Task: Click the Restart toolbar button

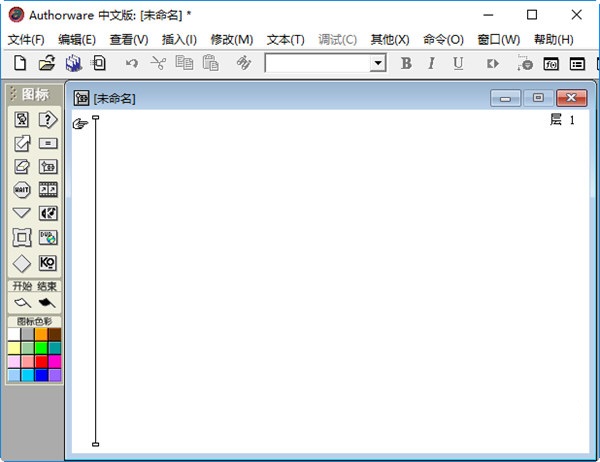Action: (492, 63)
